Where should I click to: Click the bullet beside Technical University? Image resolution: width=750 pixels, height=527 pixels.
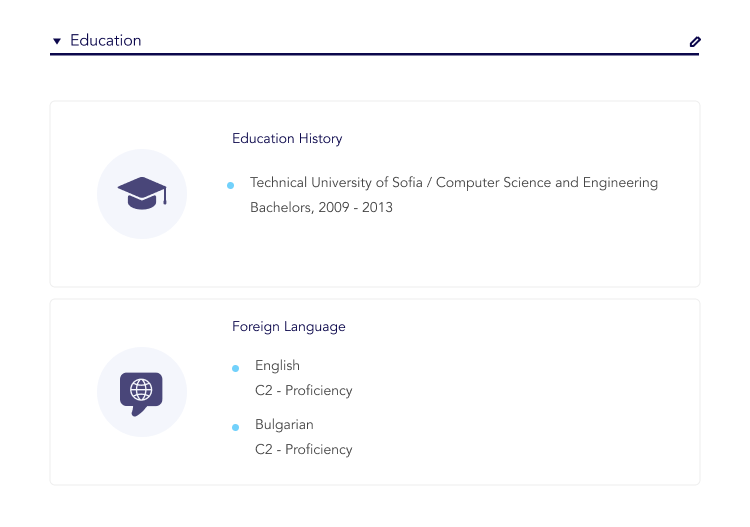pos(231,185)
